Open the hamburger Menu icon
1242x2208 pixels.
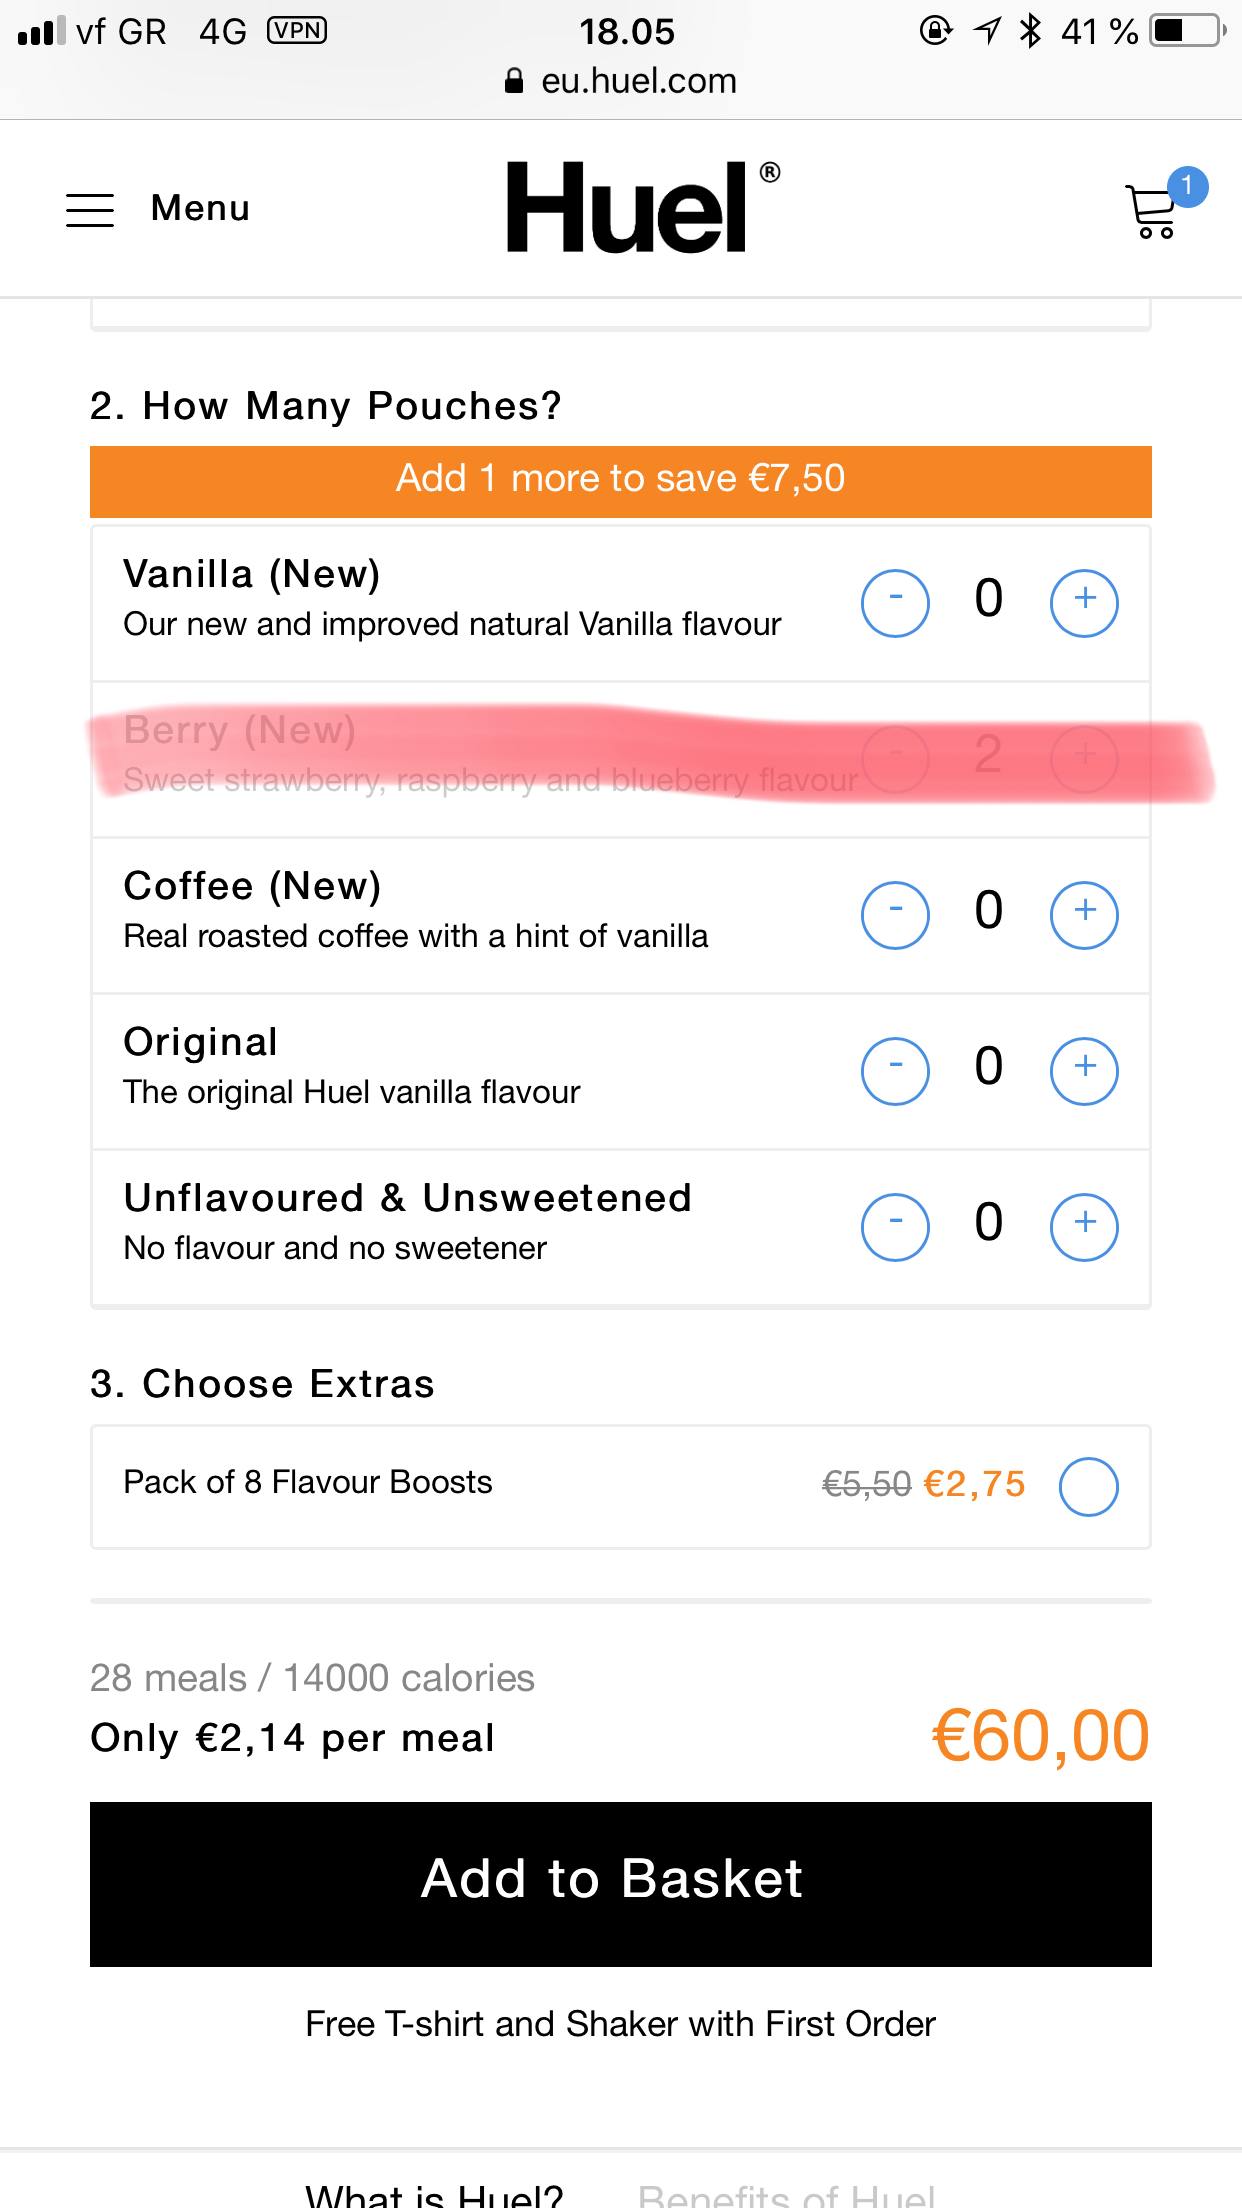[90, 210]
